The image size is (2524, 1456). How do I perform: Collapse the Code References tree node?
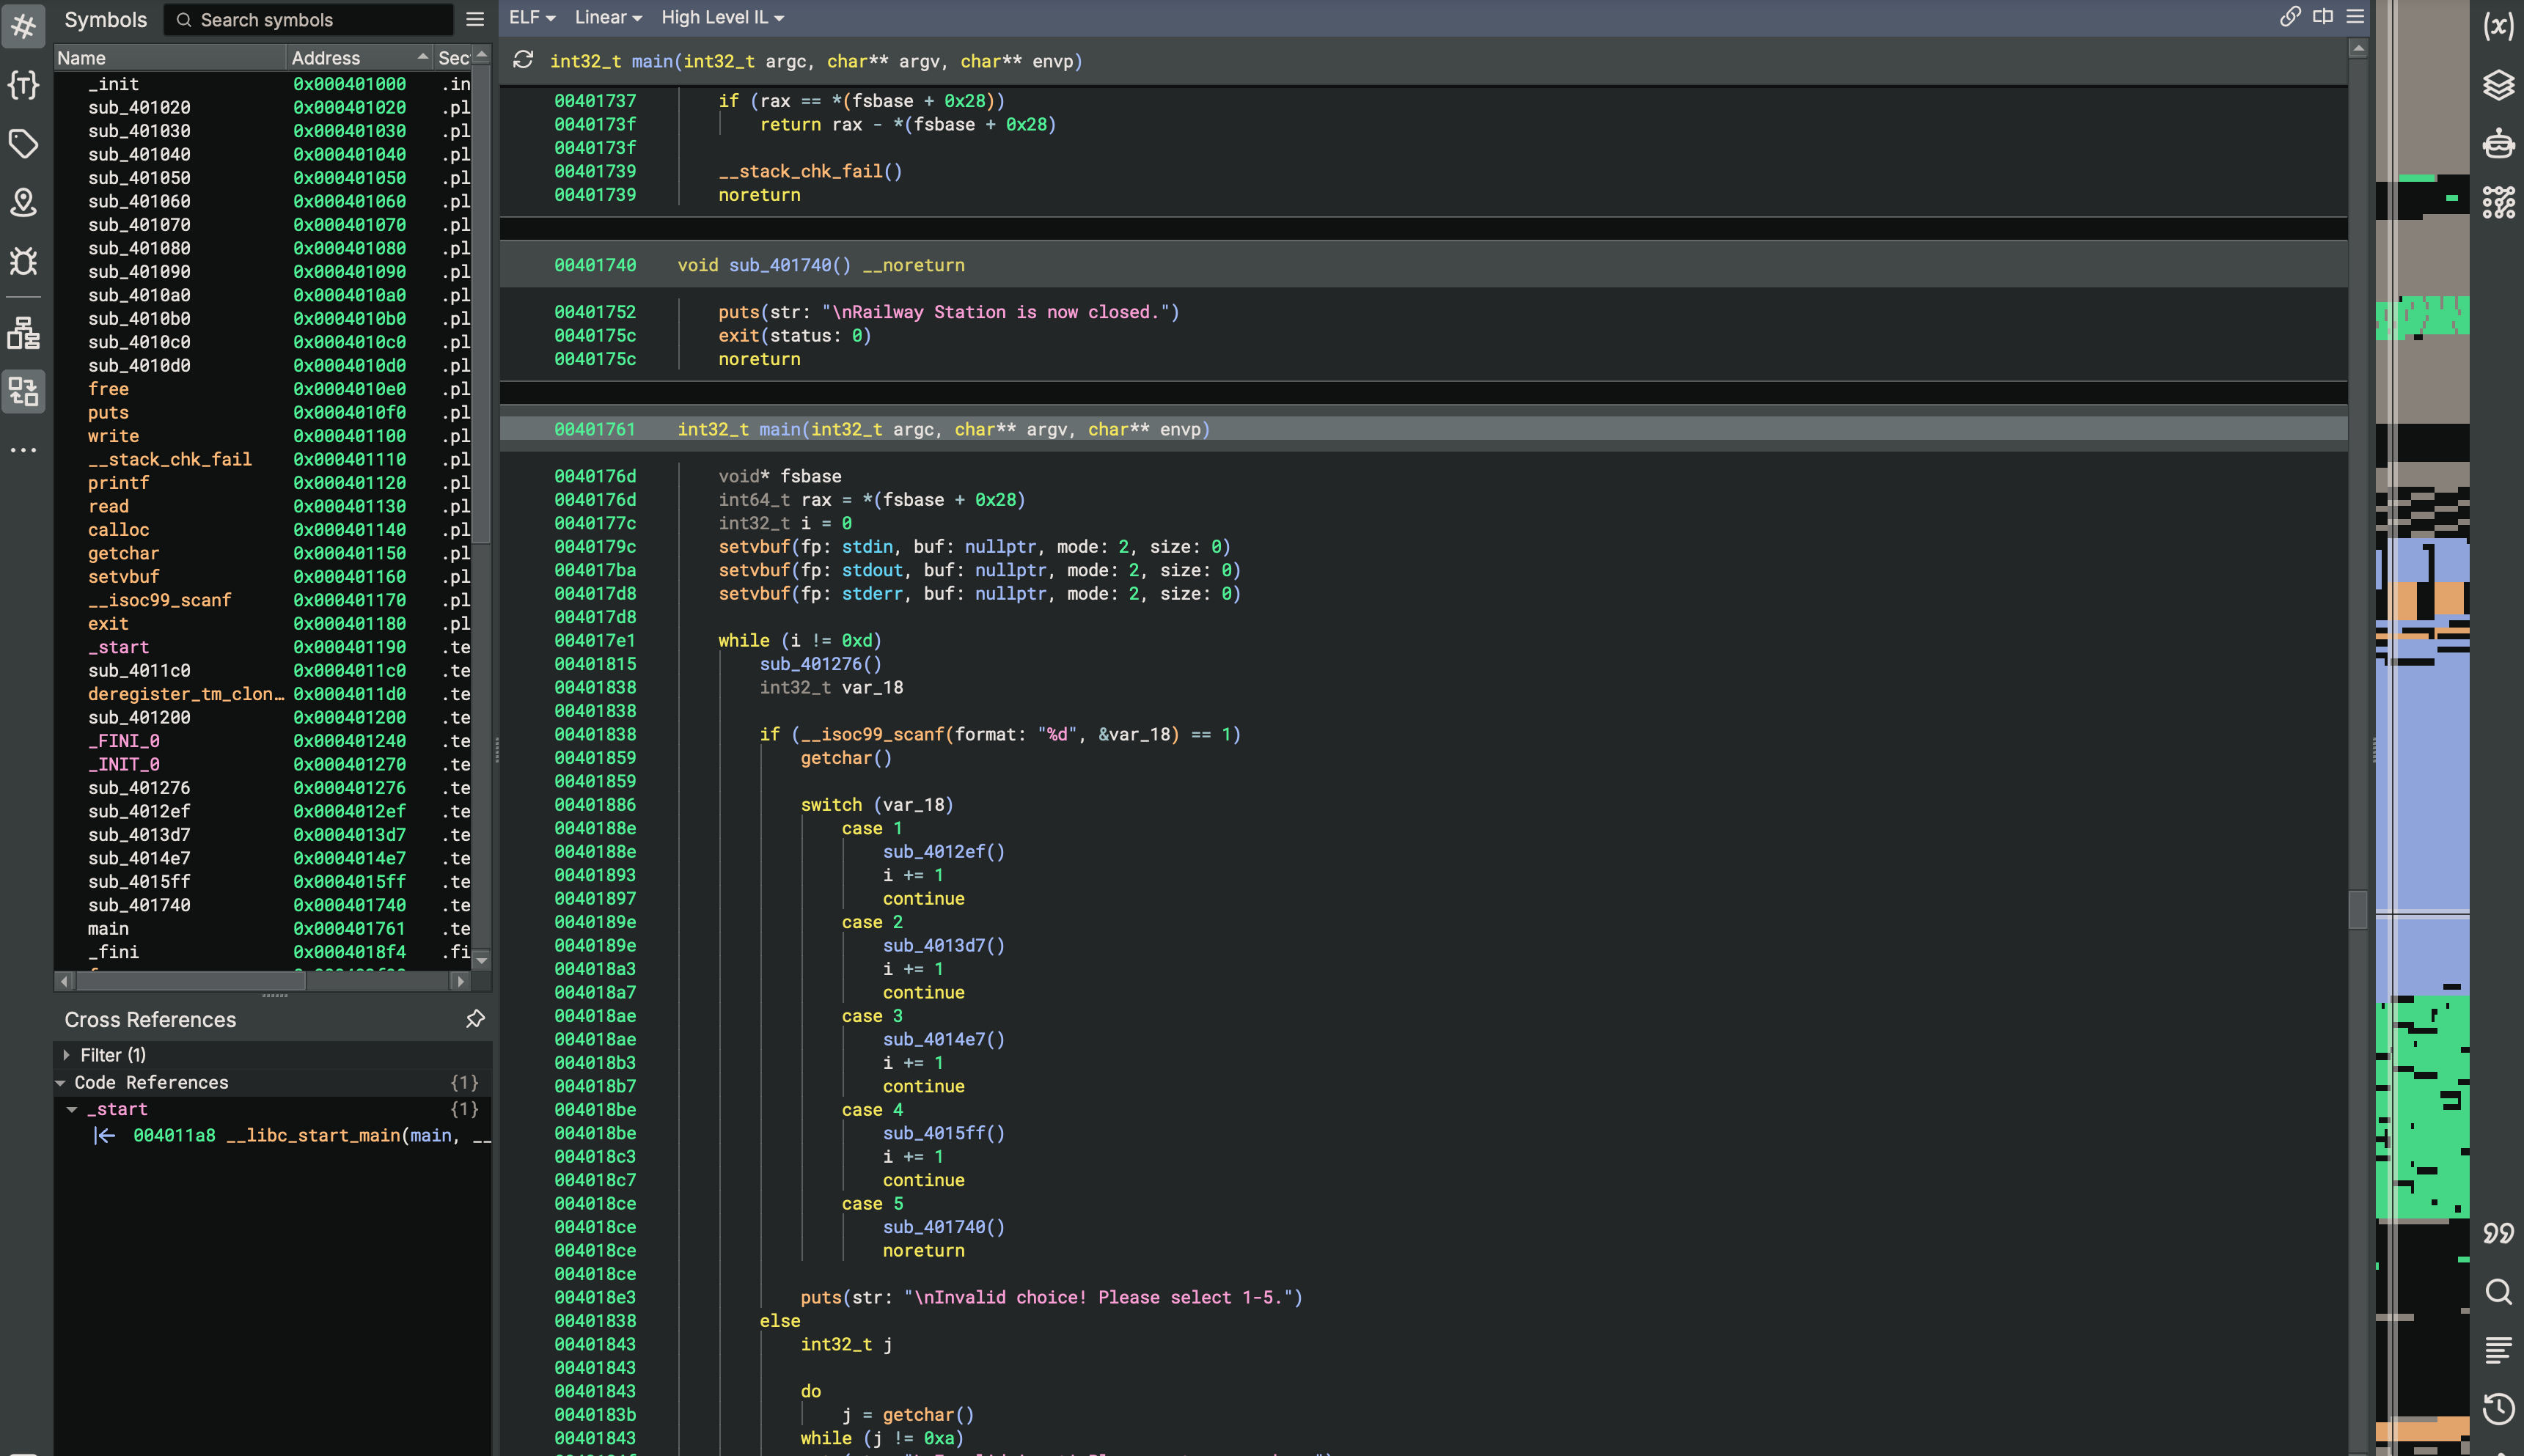pos(60,1083)
